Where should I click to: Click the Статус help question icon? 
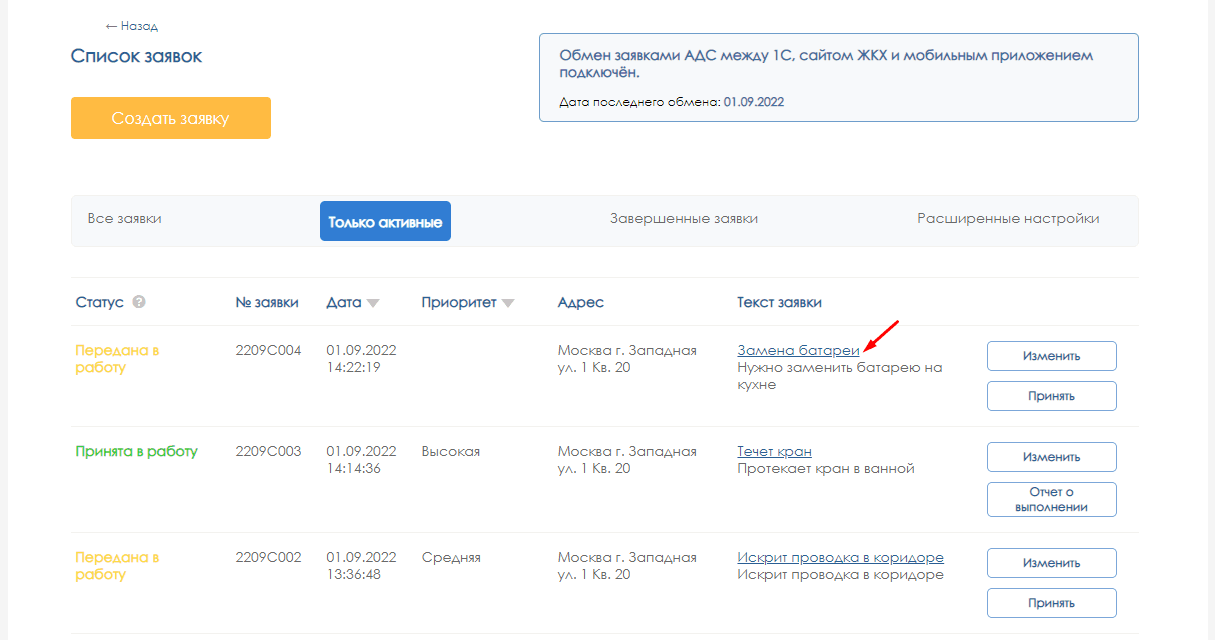[x=139, y=302]
